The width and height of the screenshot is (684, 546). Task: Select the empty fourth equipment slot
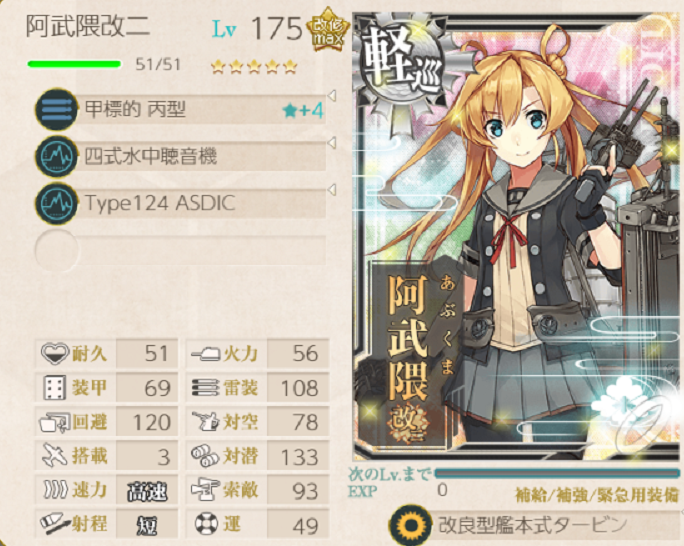click(x=180, y=250)
